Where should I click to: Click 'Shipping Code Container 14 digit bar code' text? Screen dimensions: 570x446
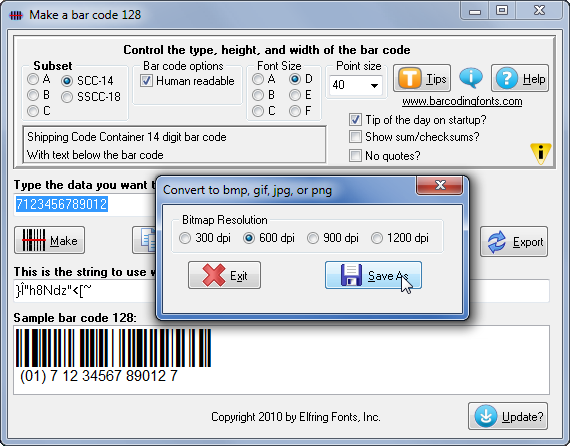click(127, 137)
